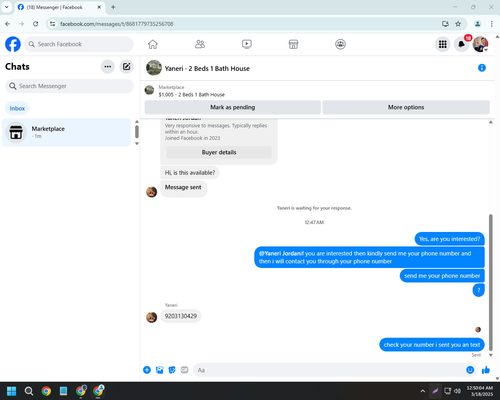Open the notifications bell icon
500x400 pixels.
(461, 44)
